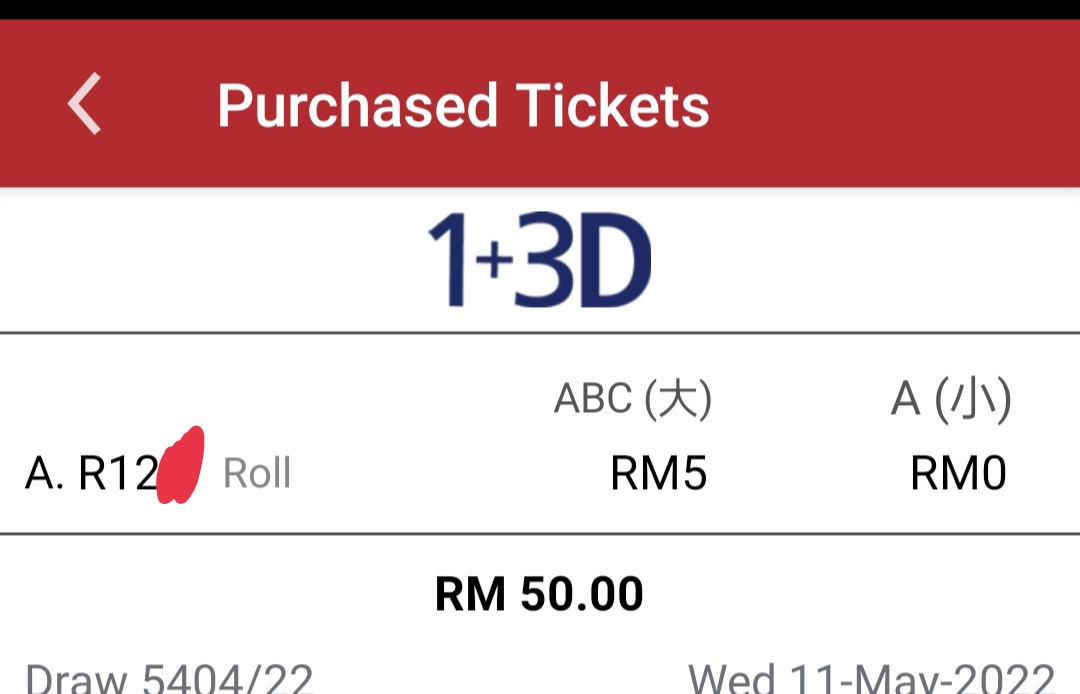Screen dimensions: 1080x694
Task: Tap the 小 Chinese character
Action: (973, 399)
